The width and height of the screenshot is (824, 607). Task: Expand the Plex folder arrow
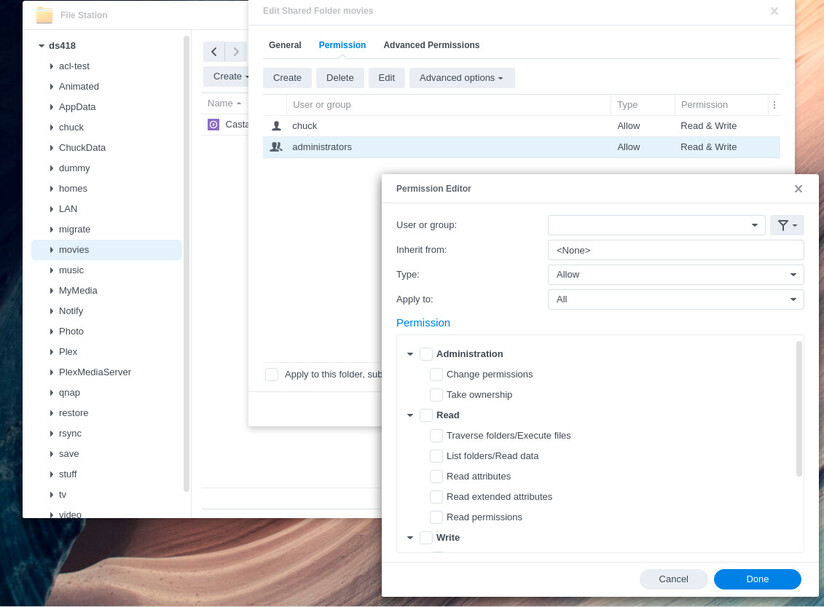[52, 352]
